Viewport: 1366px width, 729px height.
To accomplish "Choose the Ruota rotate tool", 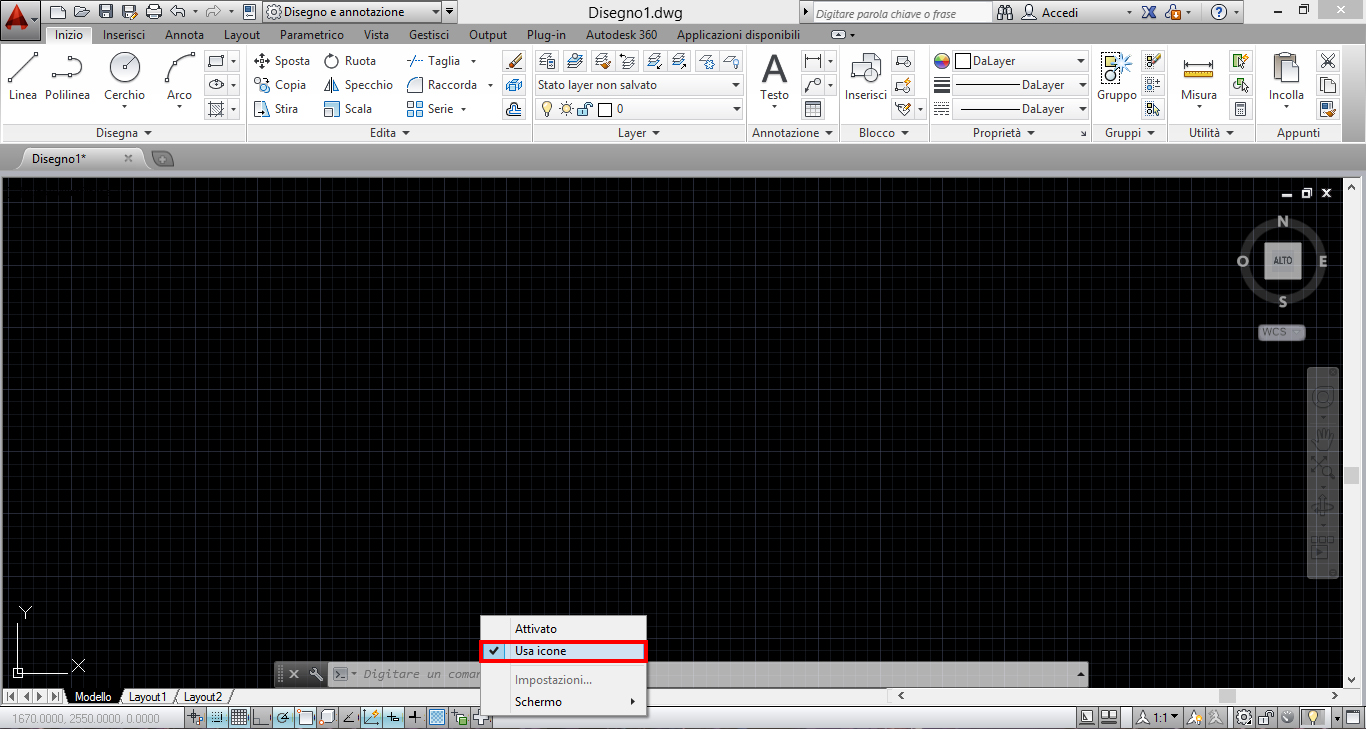I will [349, 61].
